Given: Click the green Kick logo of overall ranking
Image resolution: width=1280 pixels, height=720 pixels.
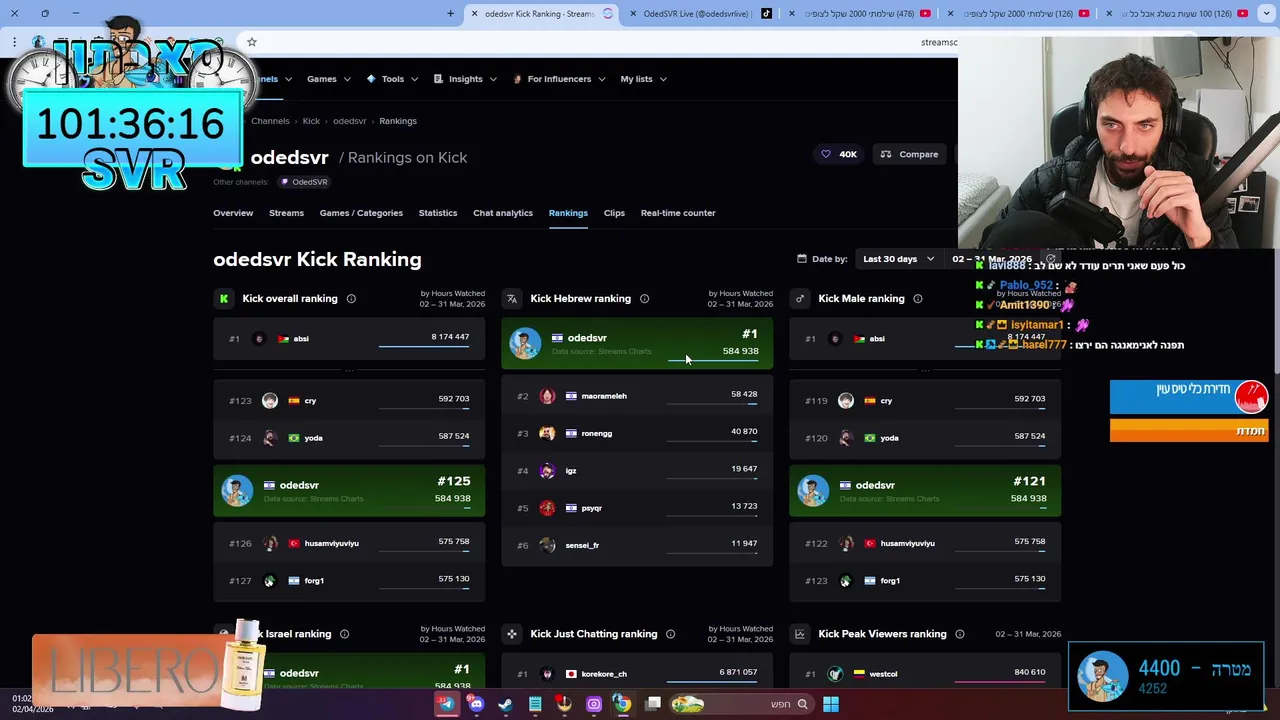Looking at the screenshot, I should [x=224, y=298].
